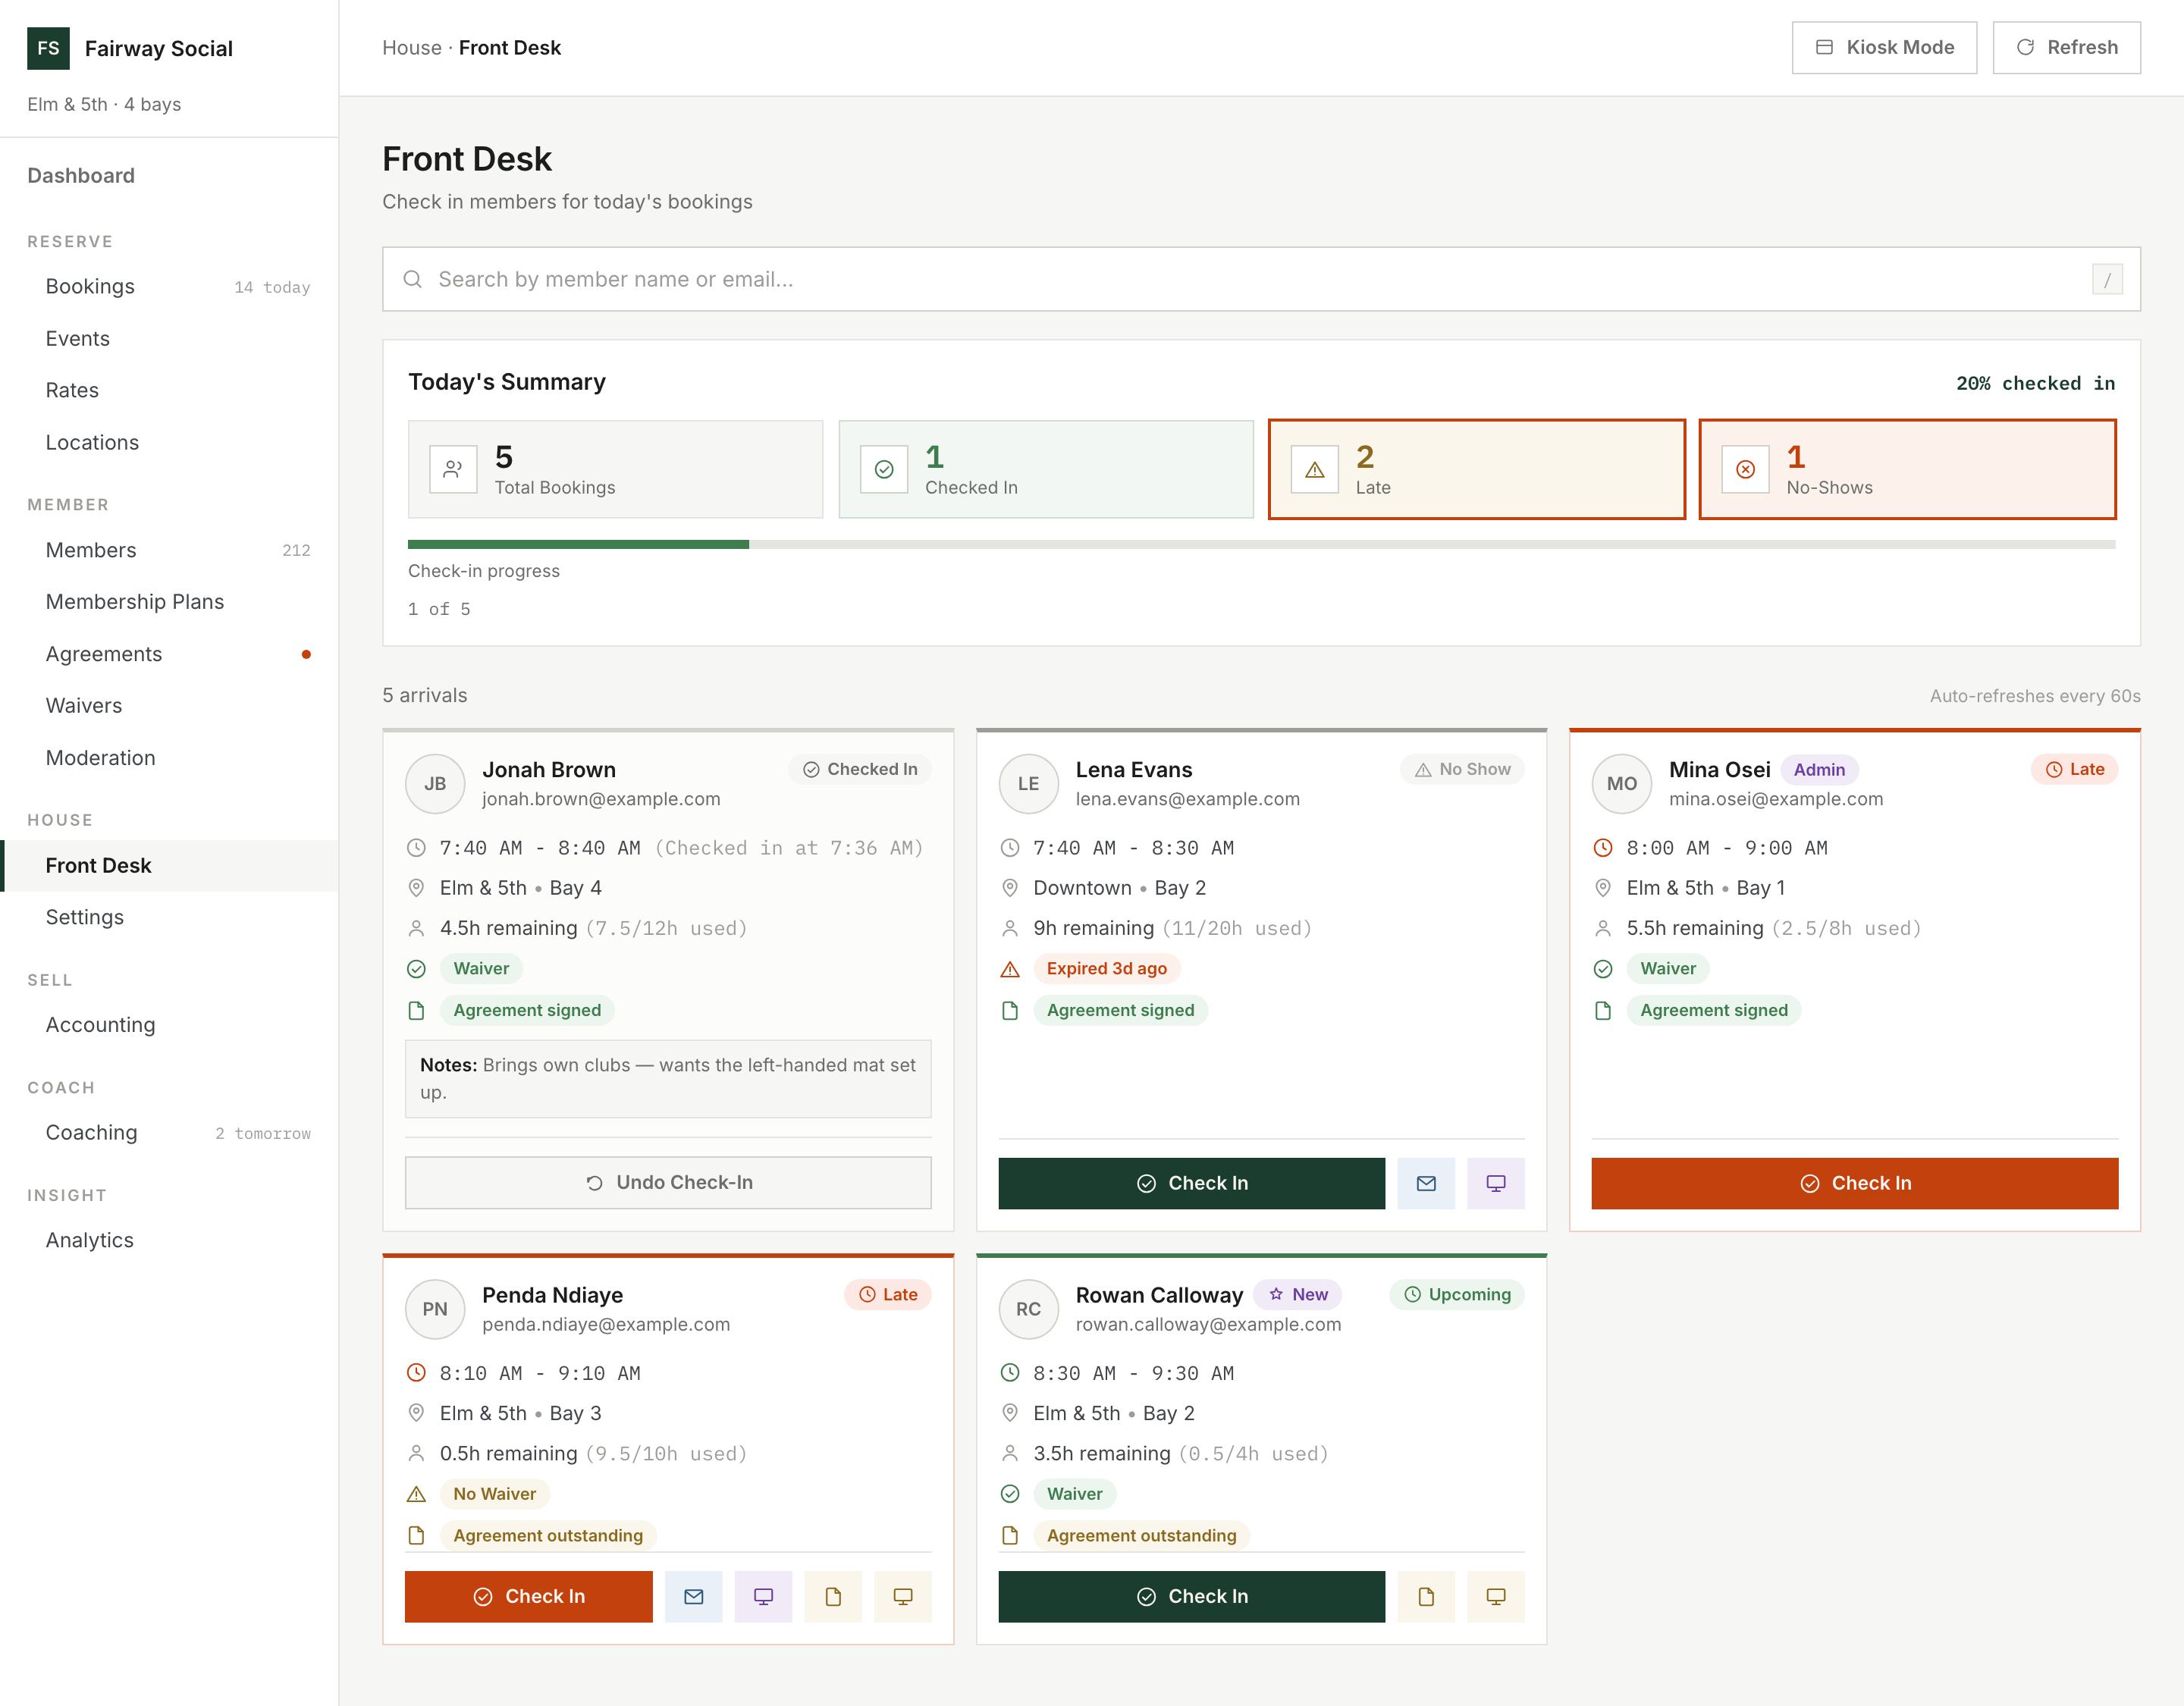This screenshot has height=1706, width=2184.
Task: Open Analytics from the sidebar
Action: (x=169, y=1240)
